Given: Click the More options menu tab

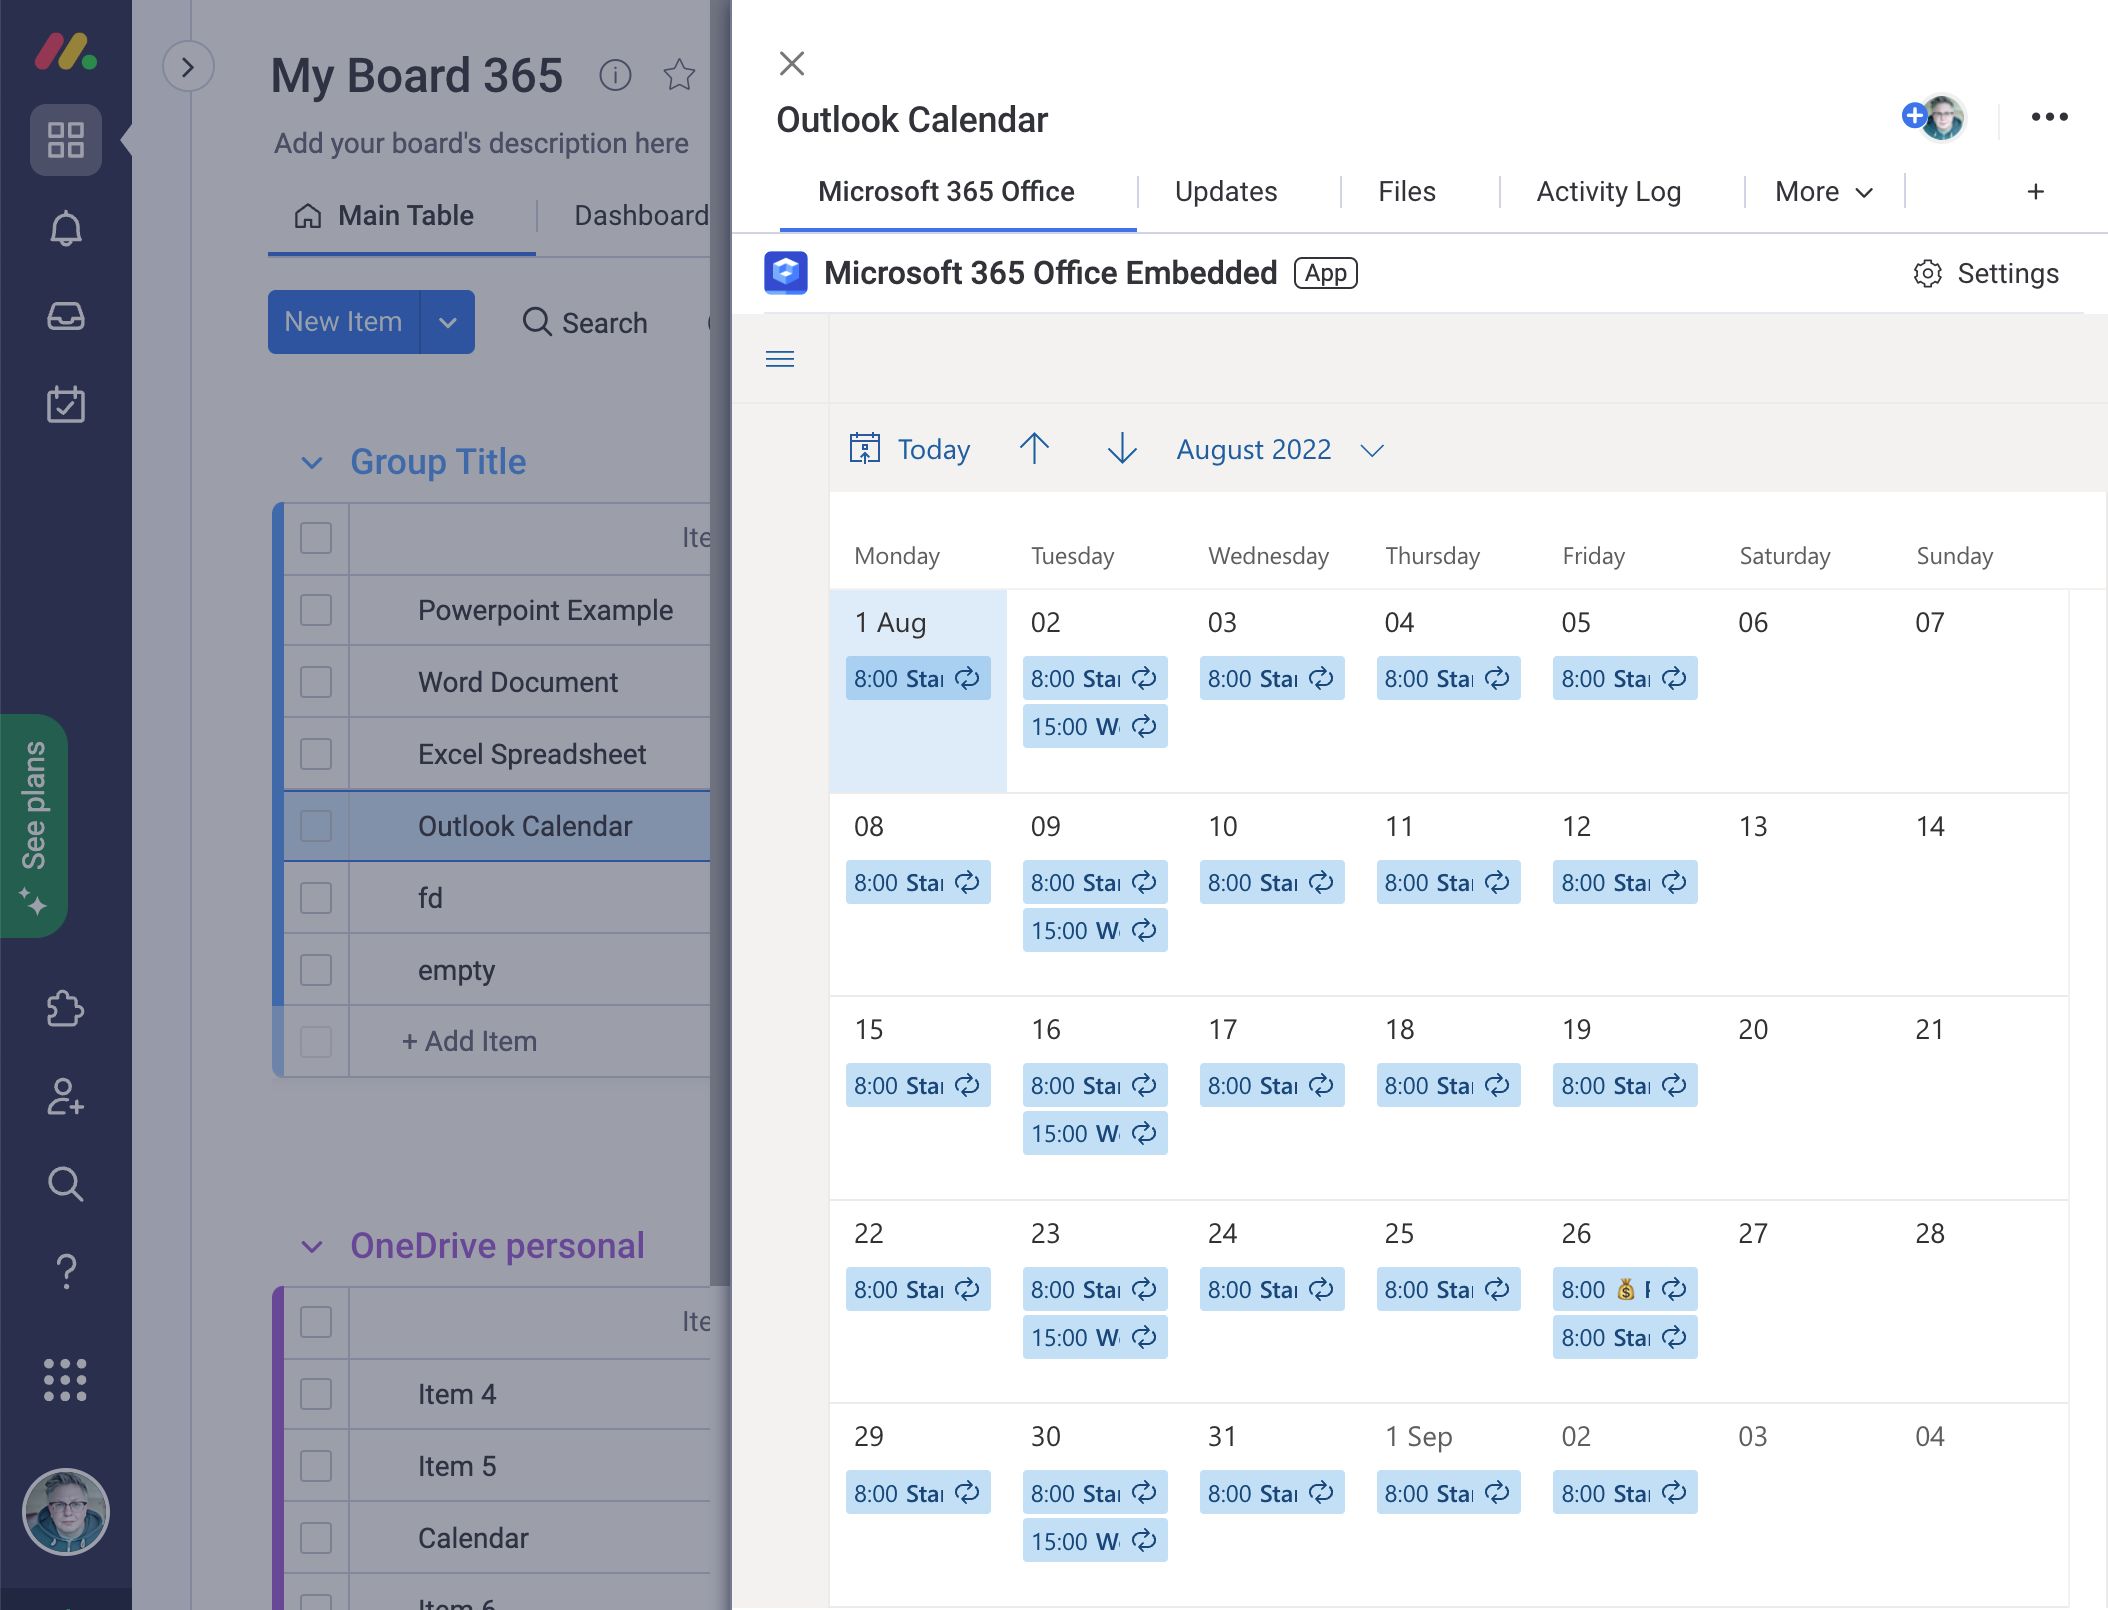Looking at the screenshot, I should pos(1822,191).
